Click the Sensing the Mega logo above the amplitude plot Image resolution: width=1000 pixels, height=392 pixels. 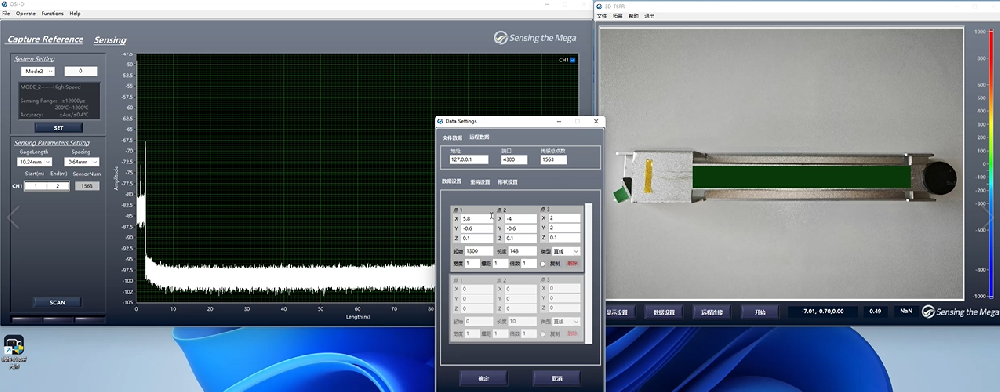click(x=534, y=38)
